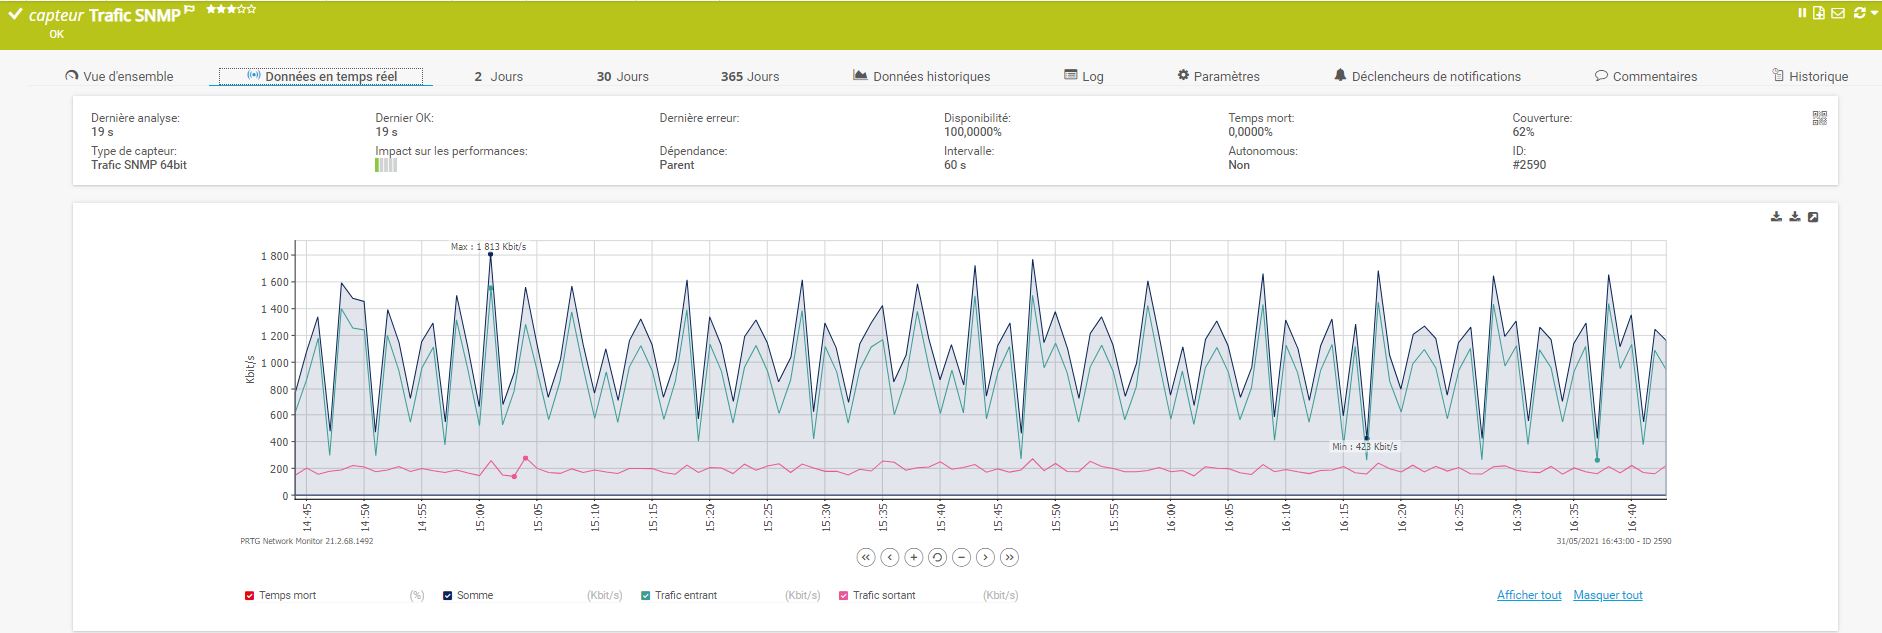Zoom out graph with minus button
This screenshot has width=1882, height=633.
pyautogui.click(x=961, y=557)
